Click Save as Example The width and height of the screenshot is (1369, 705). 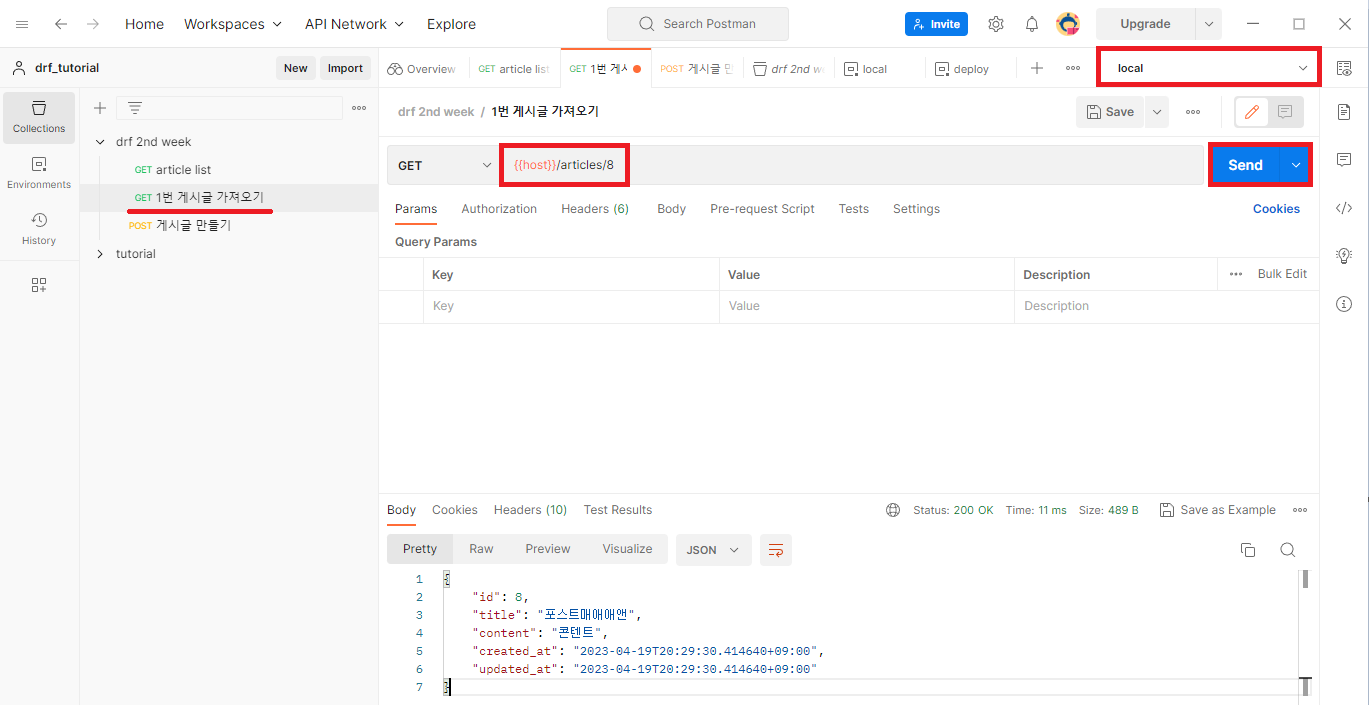1218,510
